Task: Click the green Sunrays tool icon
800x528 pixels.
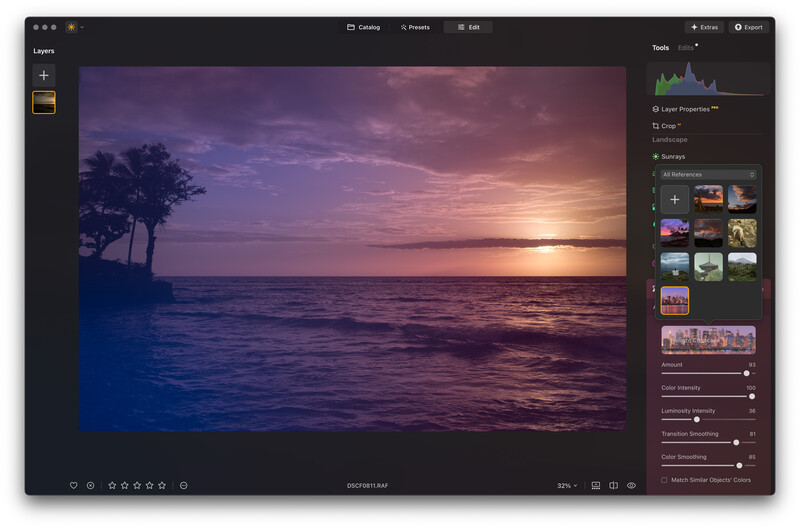Action: coord(656,156)
